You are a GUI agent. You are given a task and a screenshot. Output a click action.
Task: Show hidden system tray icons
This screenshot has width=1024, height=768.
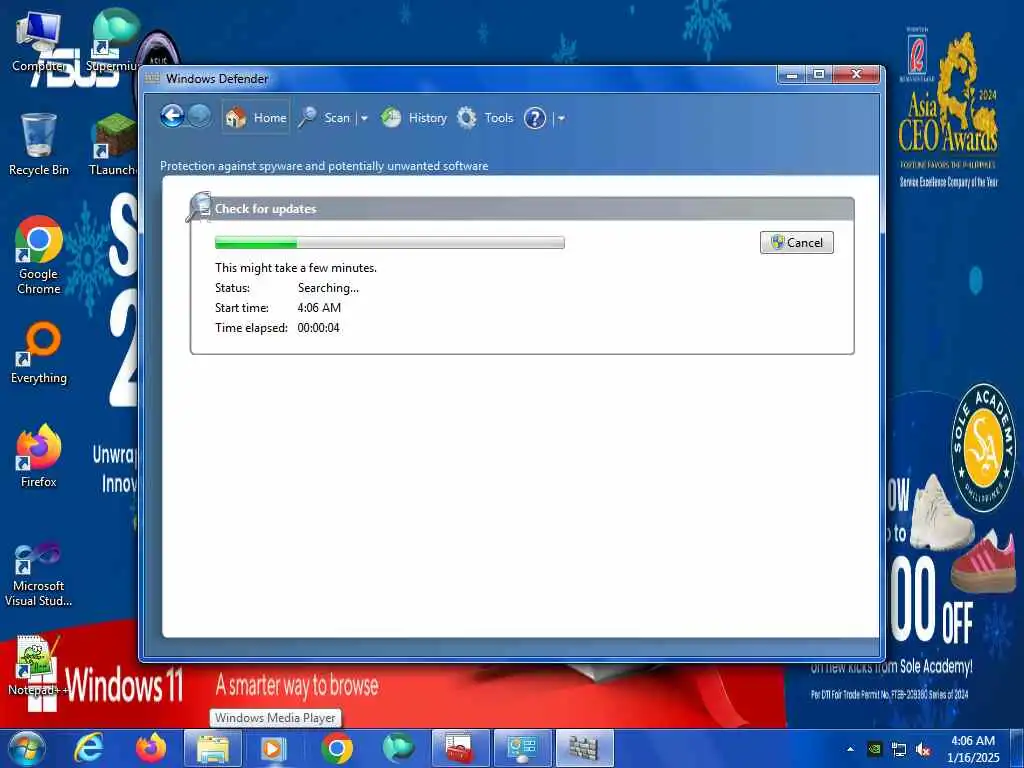click(850, 749)
